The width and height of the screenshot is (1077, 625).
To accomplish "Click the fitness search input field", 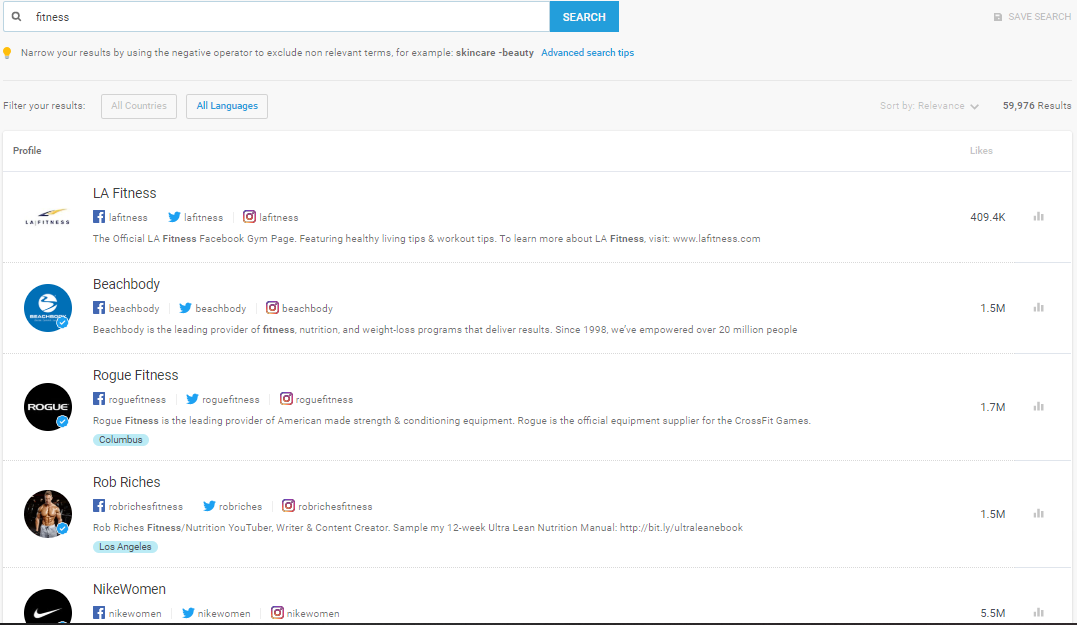I will point(276,16).
